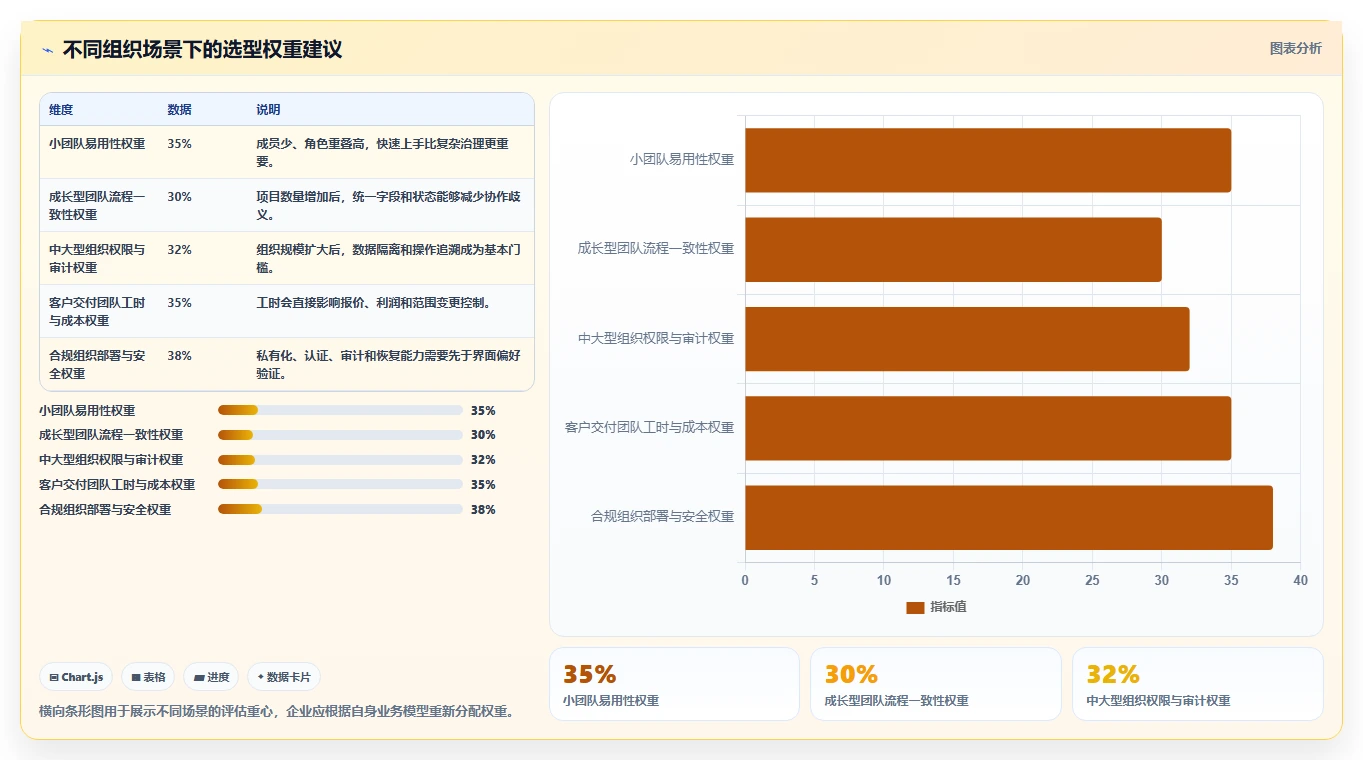Click the 成长型团队流程一致性权重 progress bar
The height and width of the screenshot is (760, 1363).
(340, 435)
